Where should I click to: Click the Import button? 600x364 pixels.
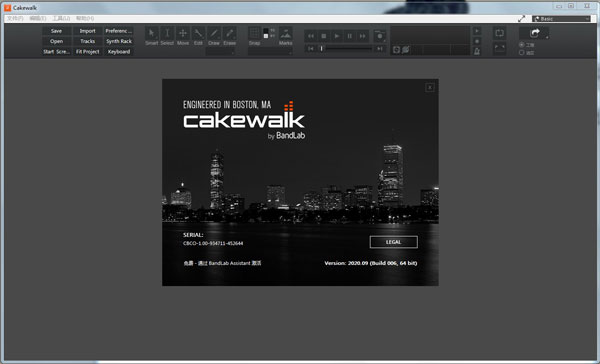tap(88, 31)
